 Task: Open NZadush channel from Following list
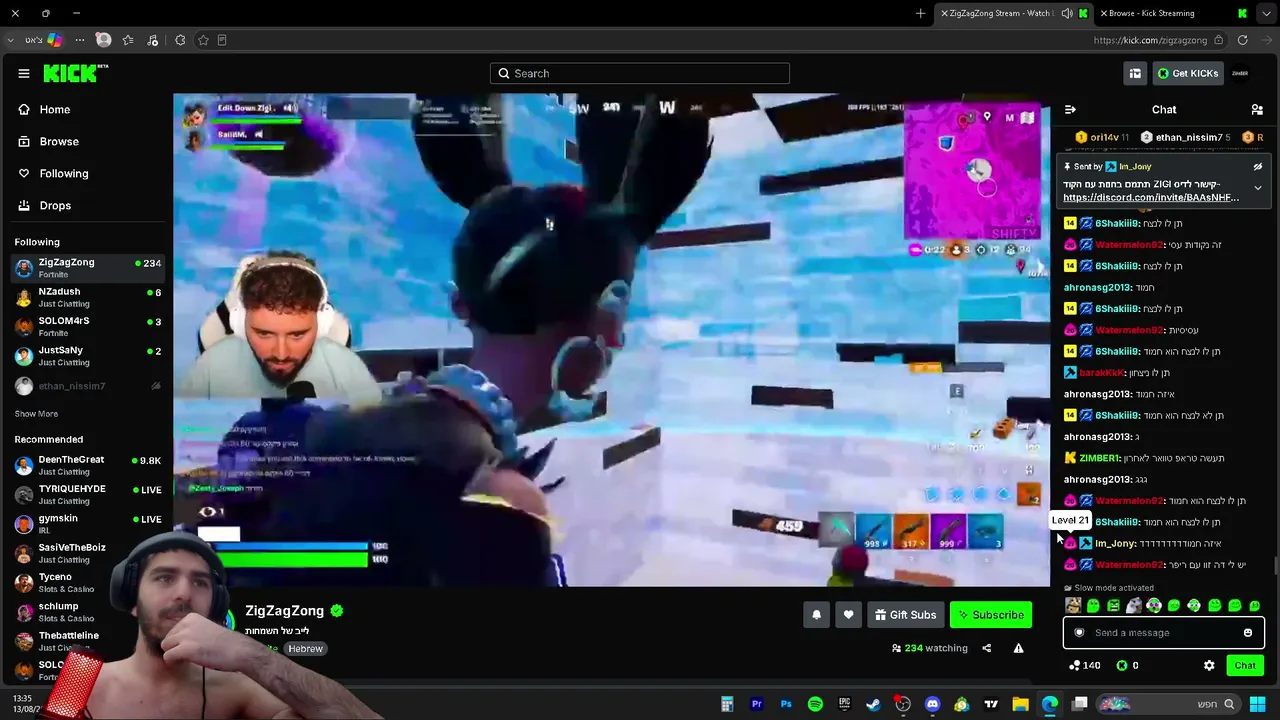[x=88, y=297]
